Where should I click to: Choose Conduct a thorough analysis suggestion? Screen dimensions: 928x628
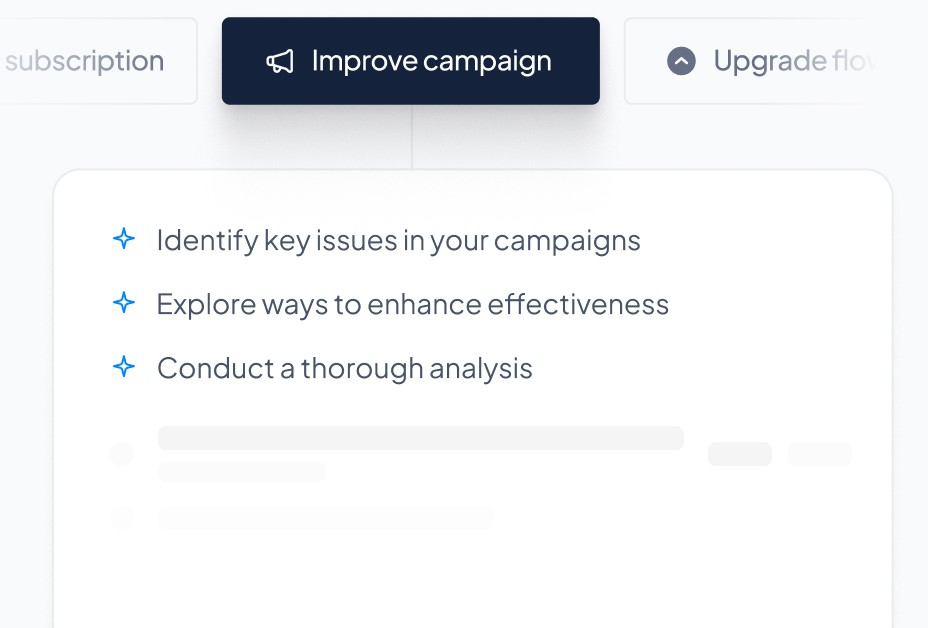point(344,368)
